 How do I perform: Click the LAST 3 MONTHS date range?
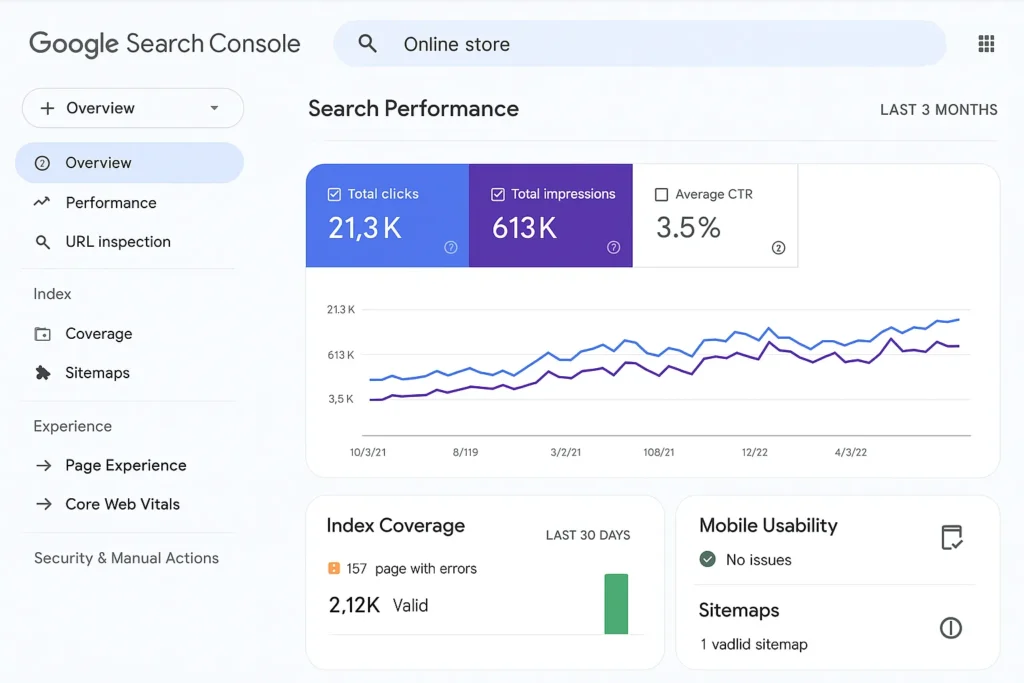[x=938, y=110]
